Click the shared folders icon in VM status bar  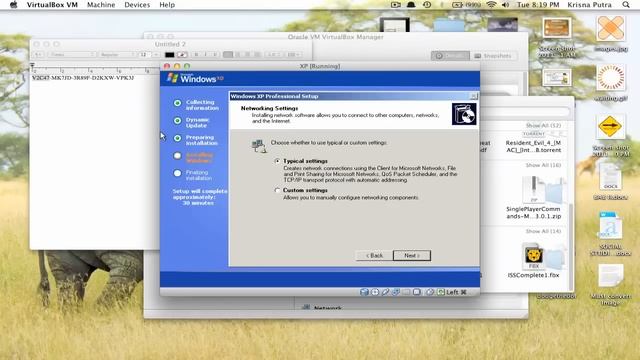click(x=406, y=292)
